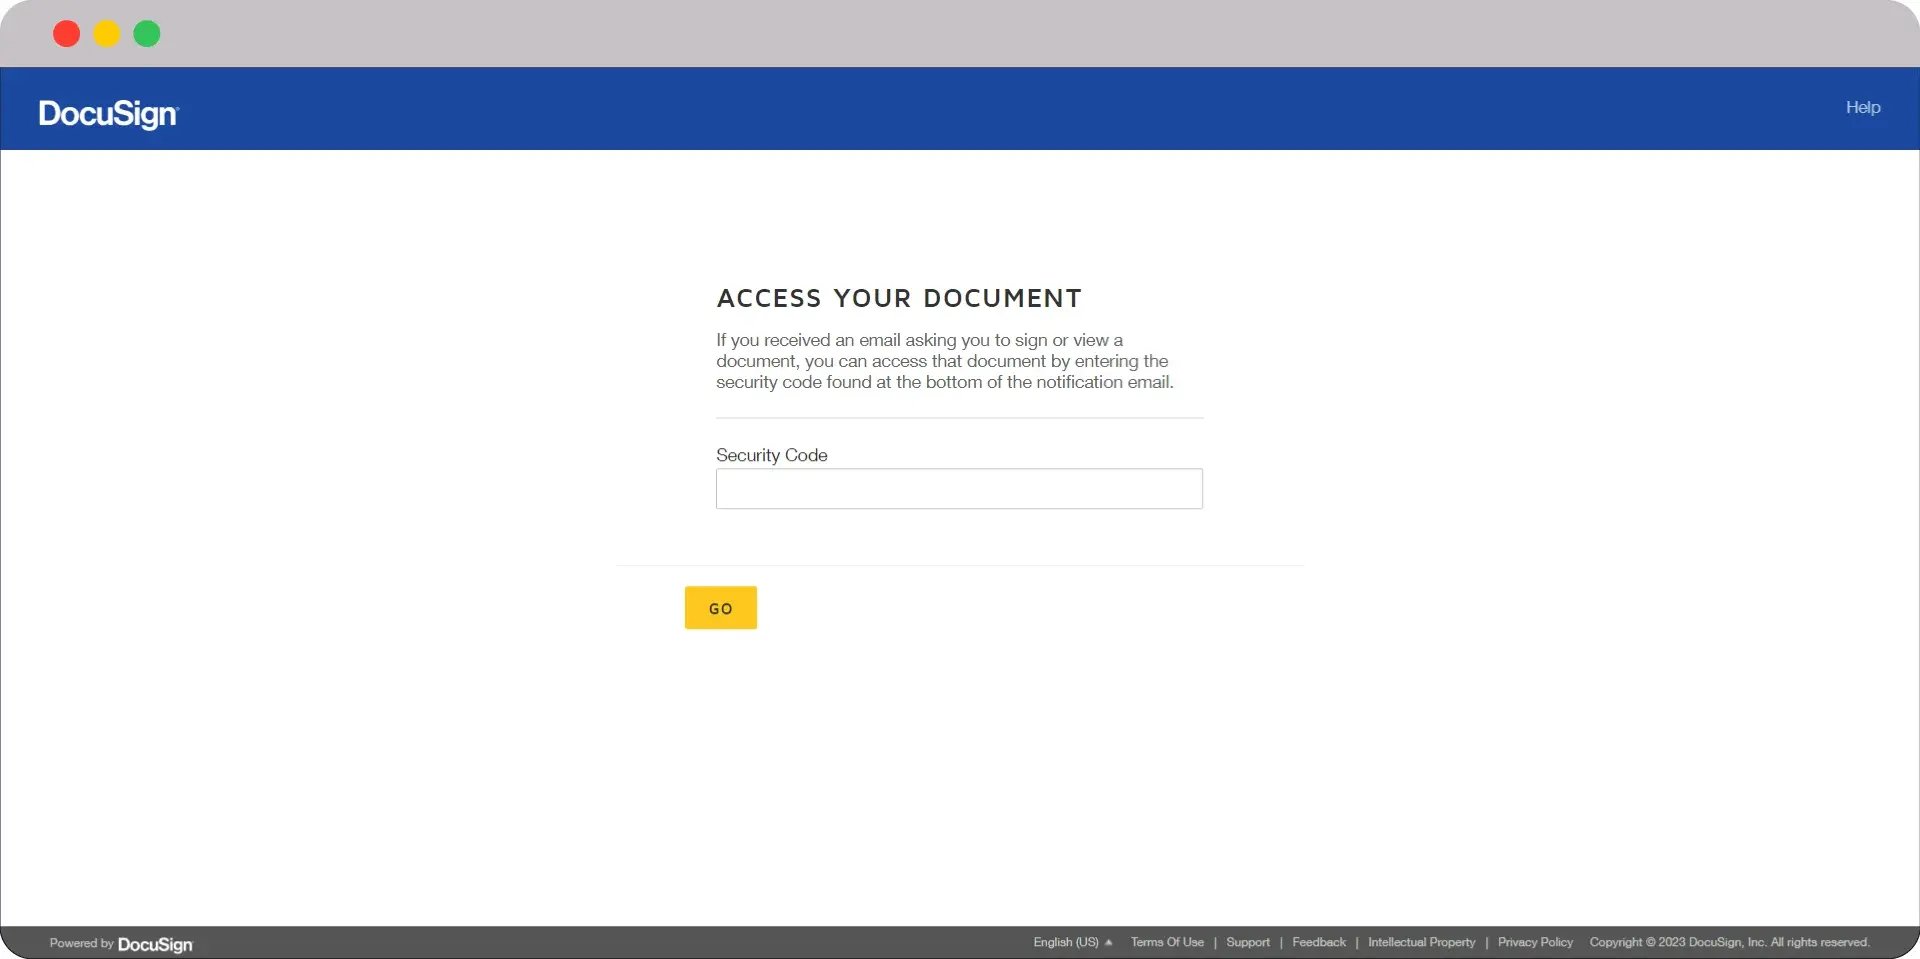Screen dimensions: 1920x959
Task: Click the Security Code field label
Action: point(771,455)
